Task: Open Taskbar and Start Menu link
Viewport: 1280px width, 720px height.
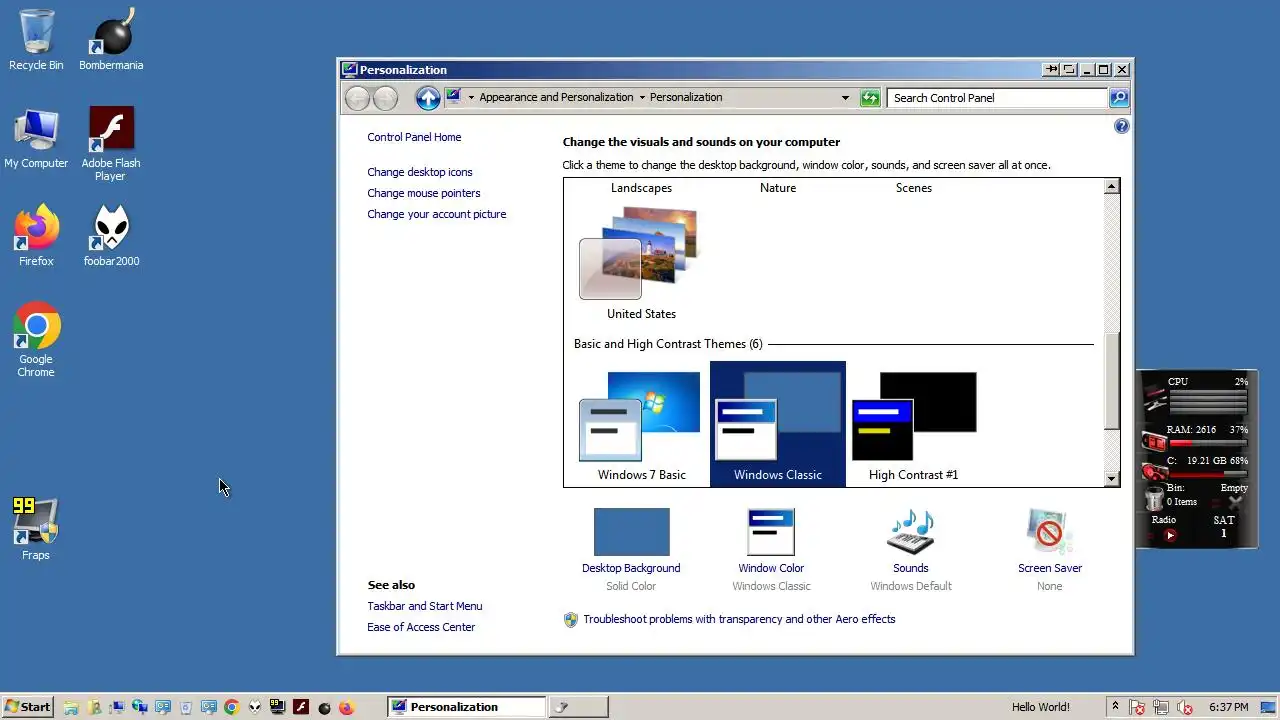Action: click(425, 606)
